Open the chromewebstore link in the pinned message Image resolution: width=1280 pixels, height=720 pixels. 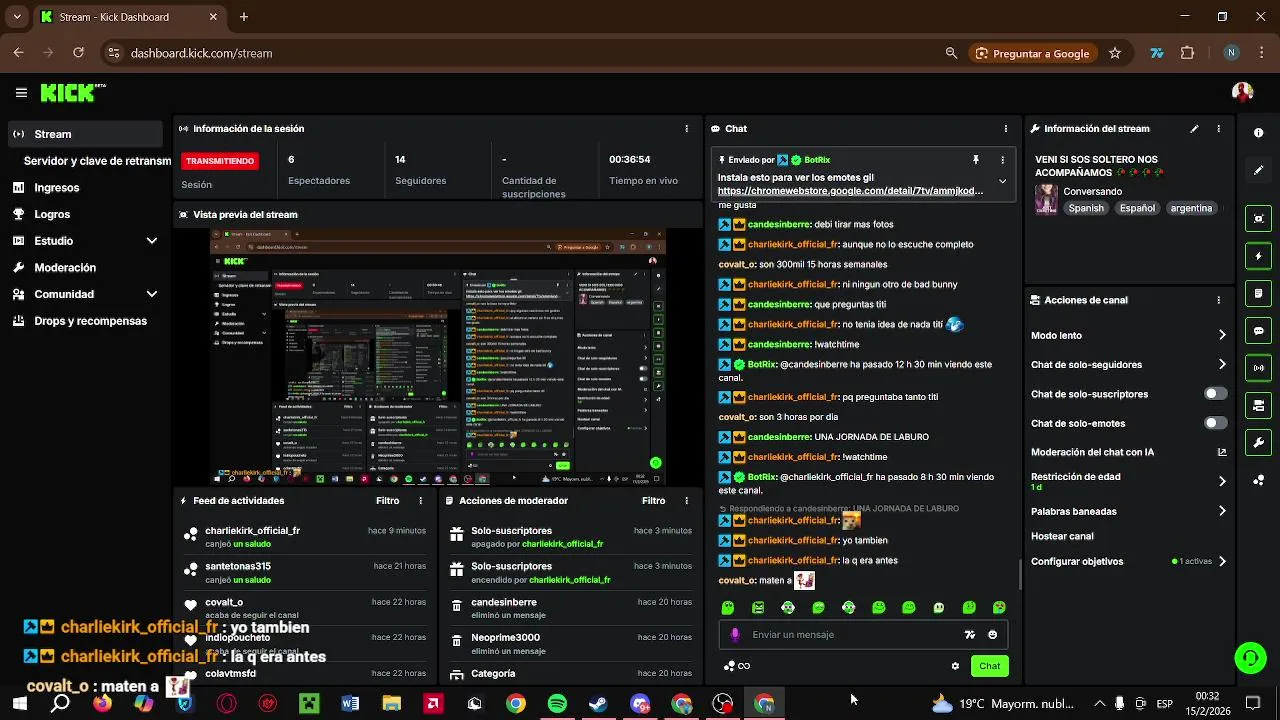pyautogui.click(x=850, y=190)
